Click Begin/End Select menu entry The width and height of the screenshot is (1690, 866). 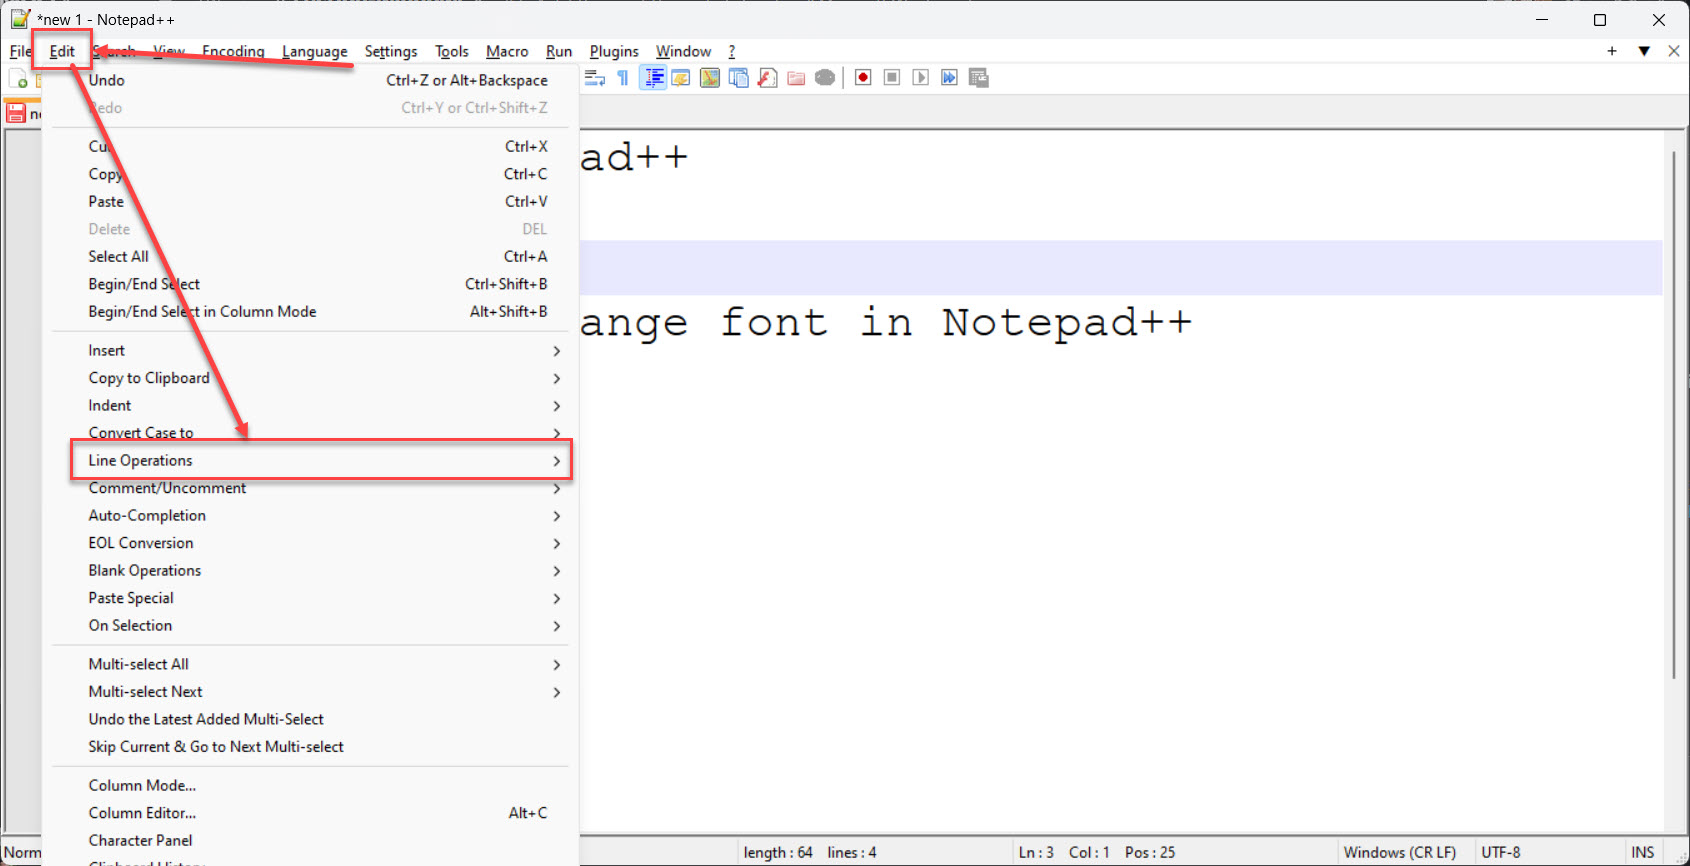311,284
